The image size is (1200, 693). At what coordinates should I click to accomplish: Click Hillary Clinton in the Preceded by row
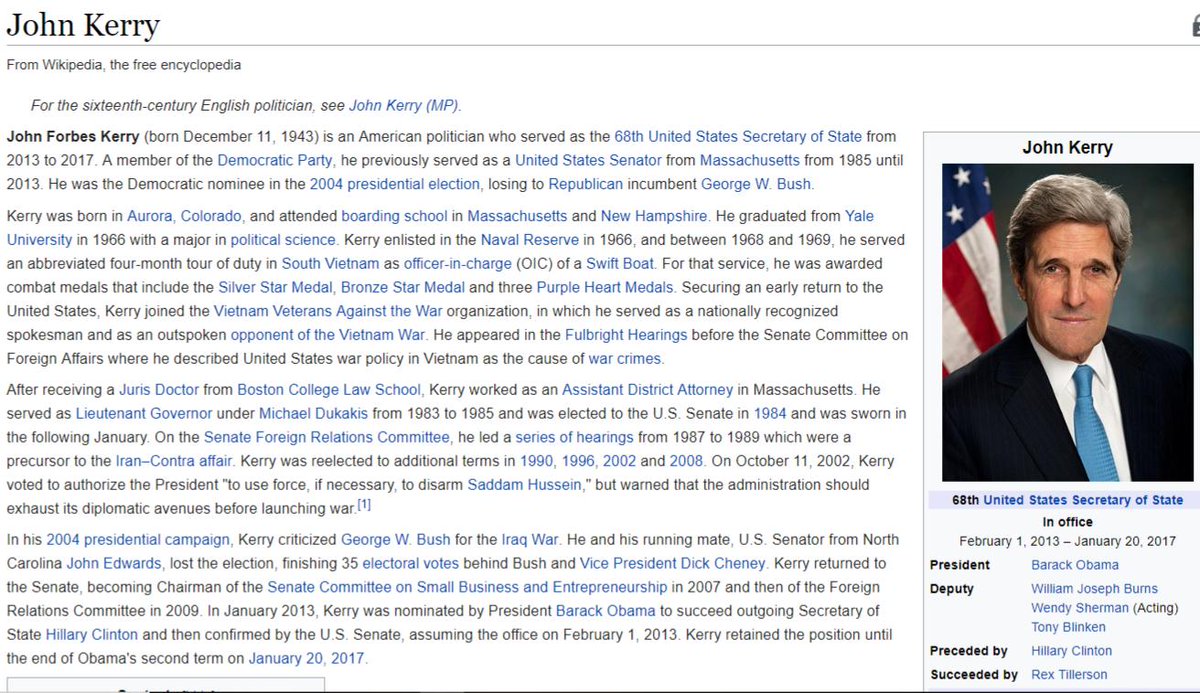tap(1071, 652)
